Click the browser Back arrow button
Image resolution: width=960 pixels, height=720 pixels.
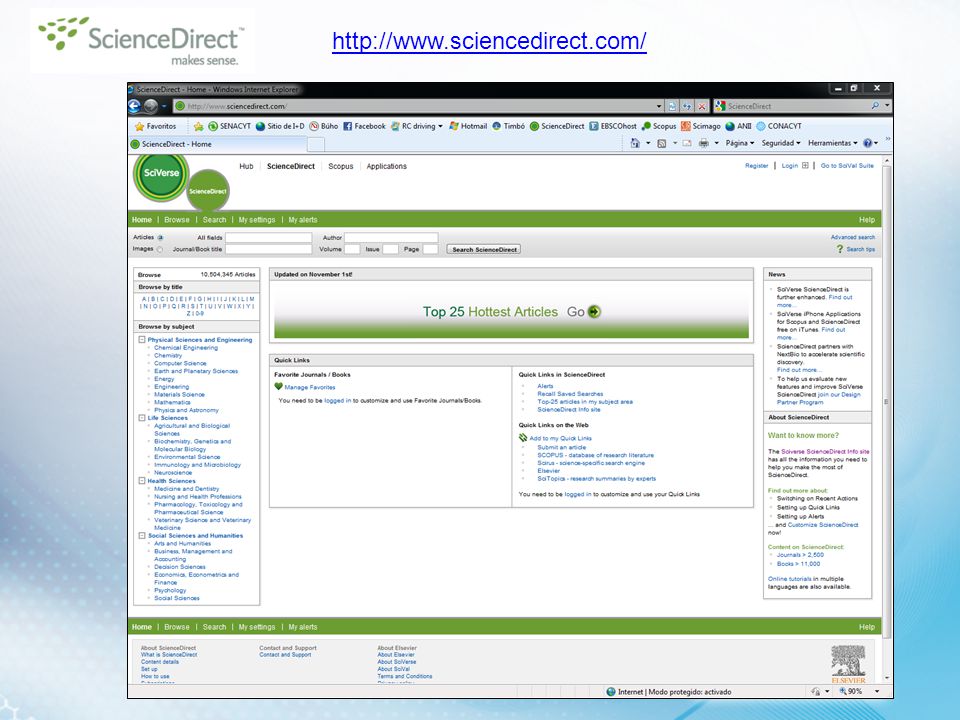pyautogui.click(x=135, y=106)
